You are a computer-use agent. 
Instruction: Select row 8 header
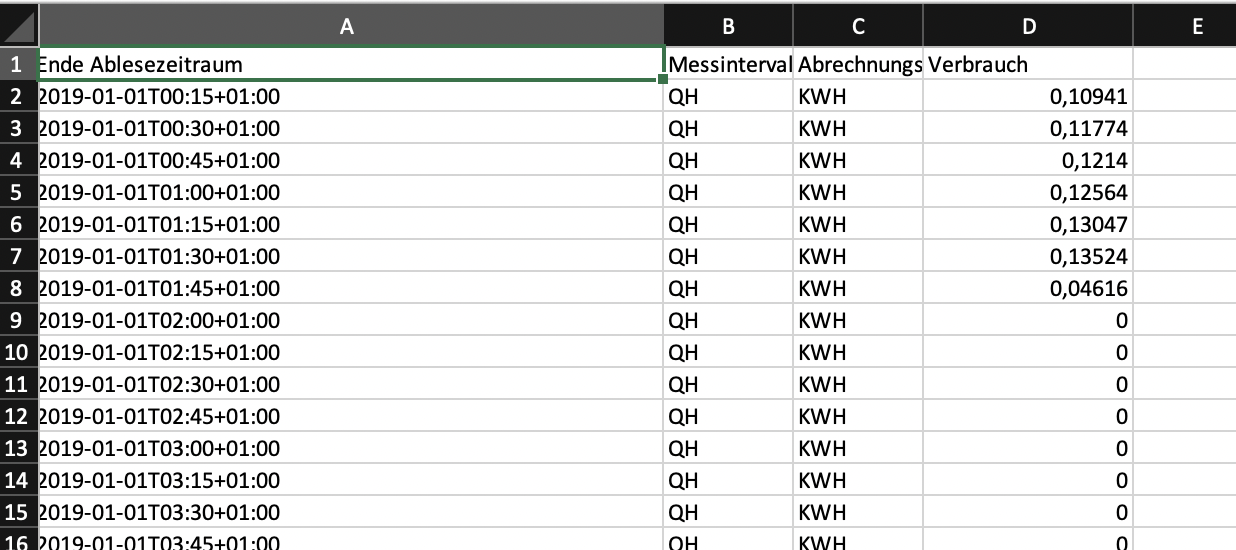(18, 288)
